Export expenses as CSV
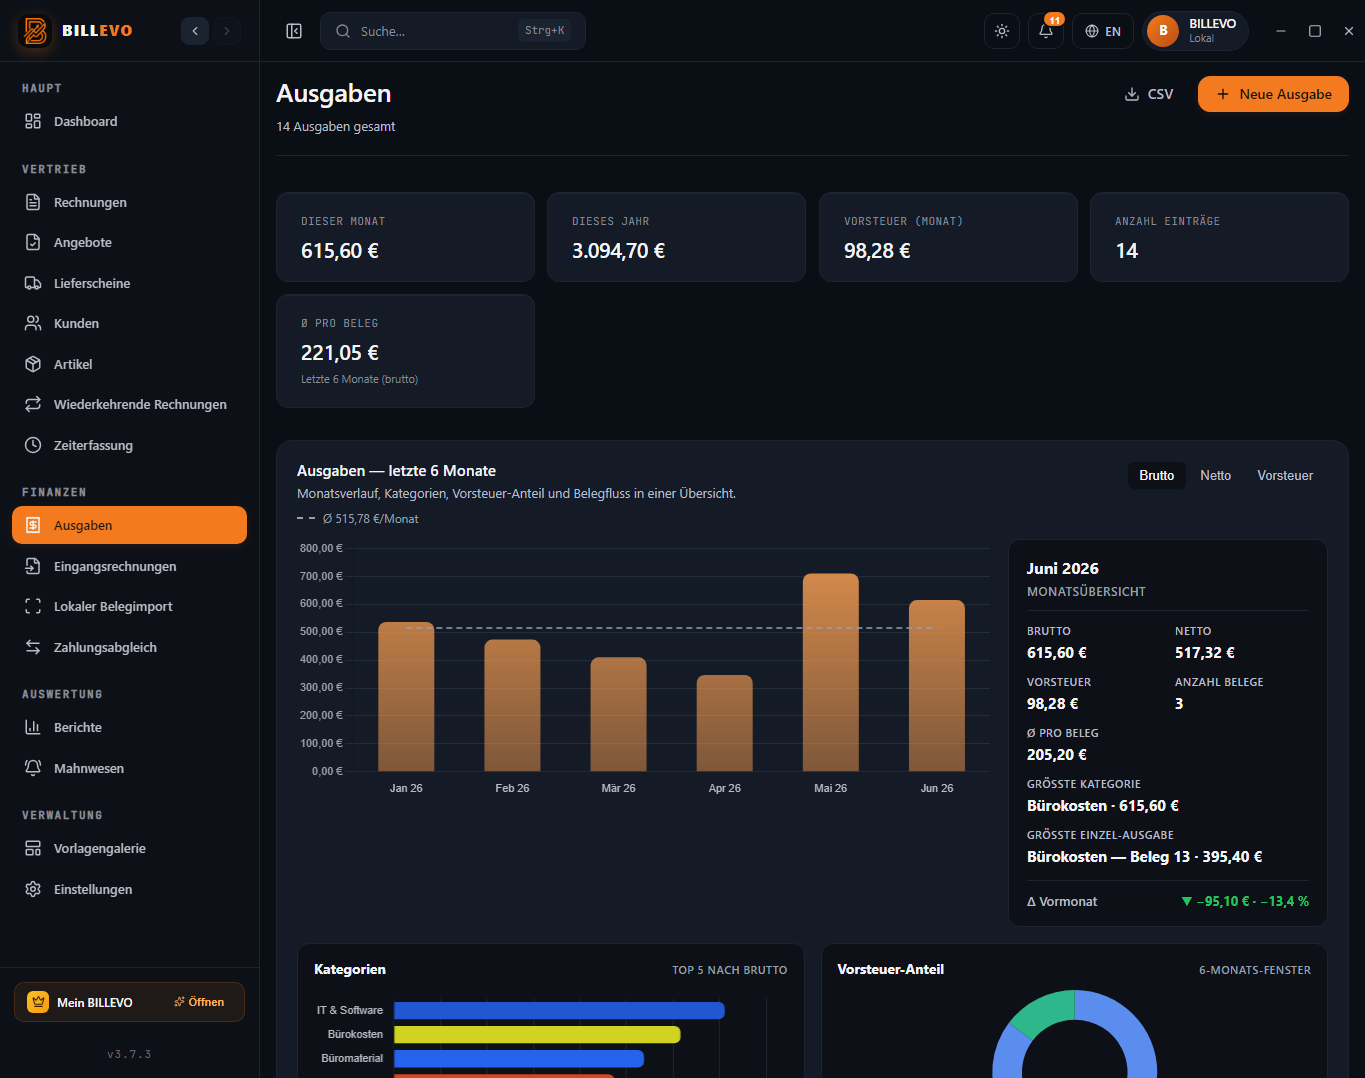This screenshot has width=1365, height=1078. pos(1149,94)
